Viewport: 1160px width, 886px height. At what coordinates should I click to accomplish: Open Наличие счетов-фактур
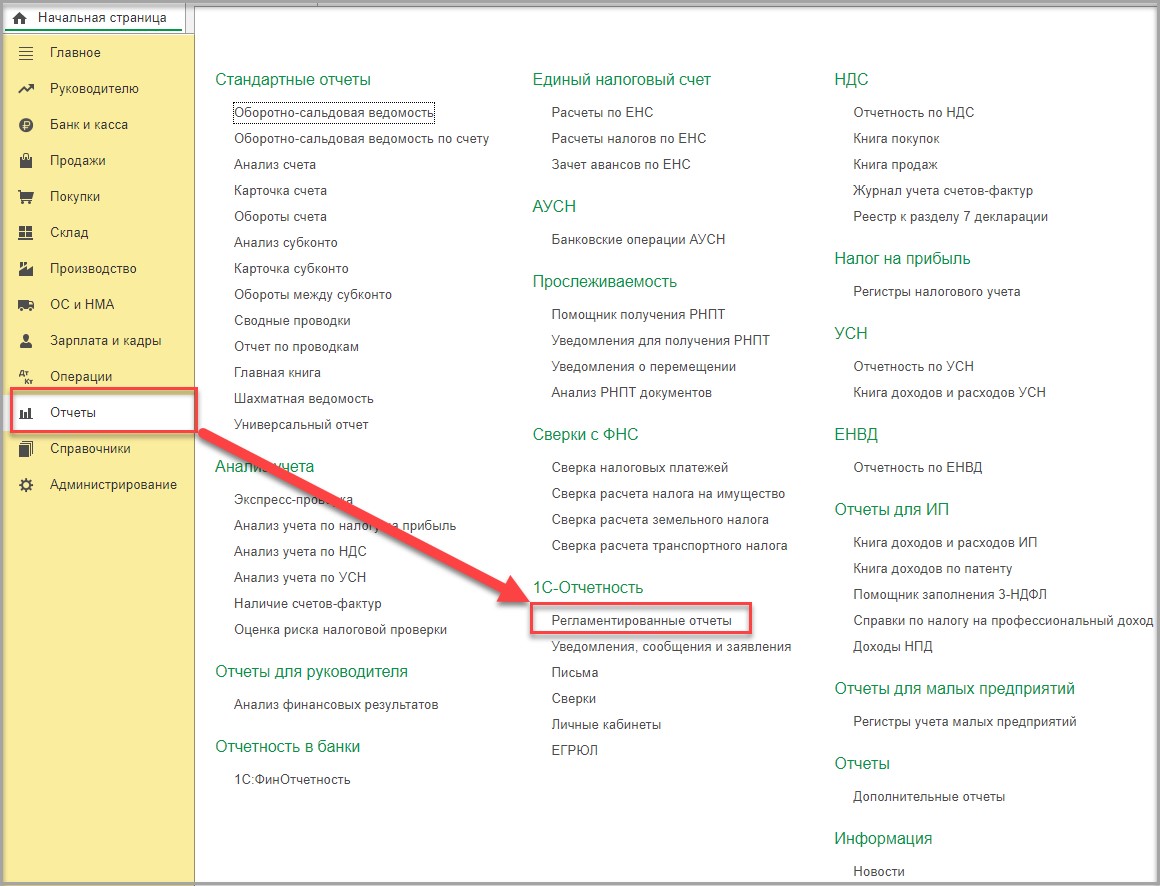[x=308, y=603]
